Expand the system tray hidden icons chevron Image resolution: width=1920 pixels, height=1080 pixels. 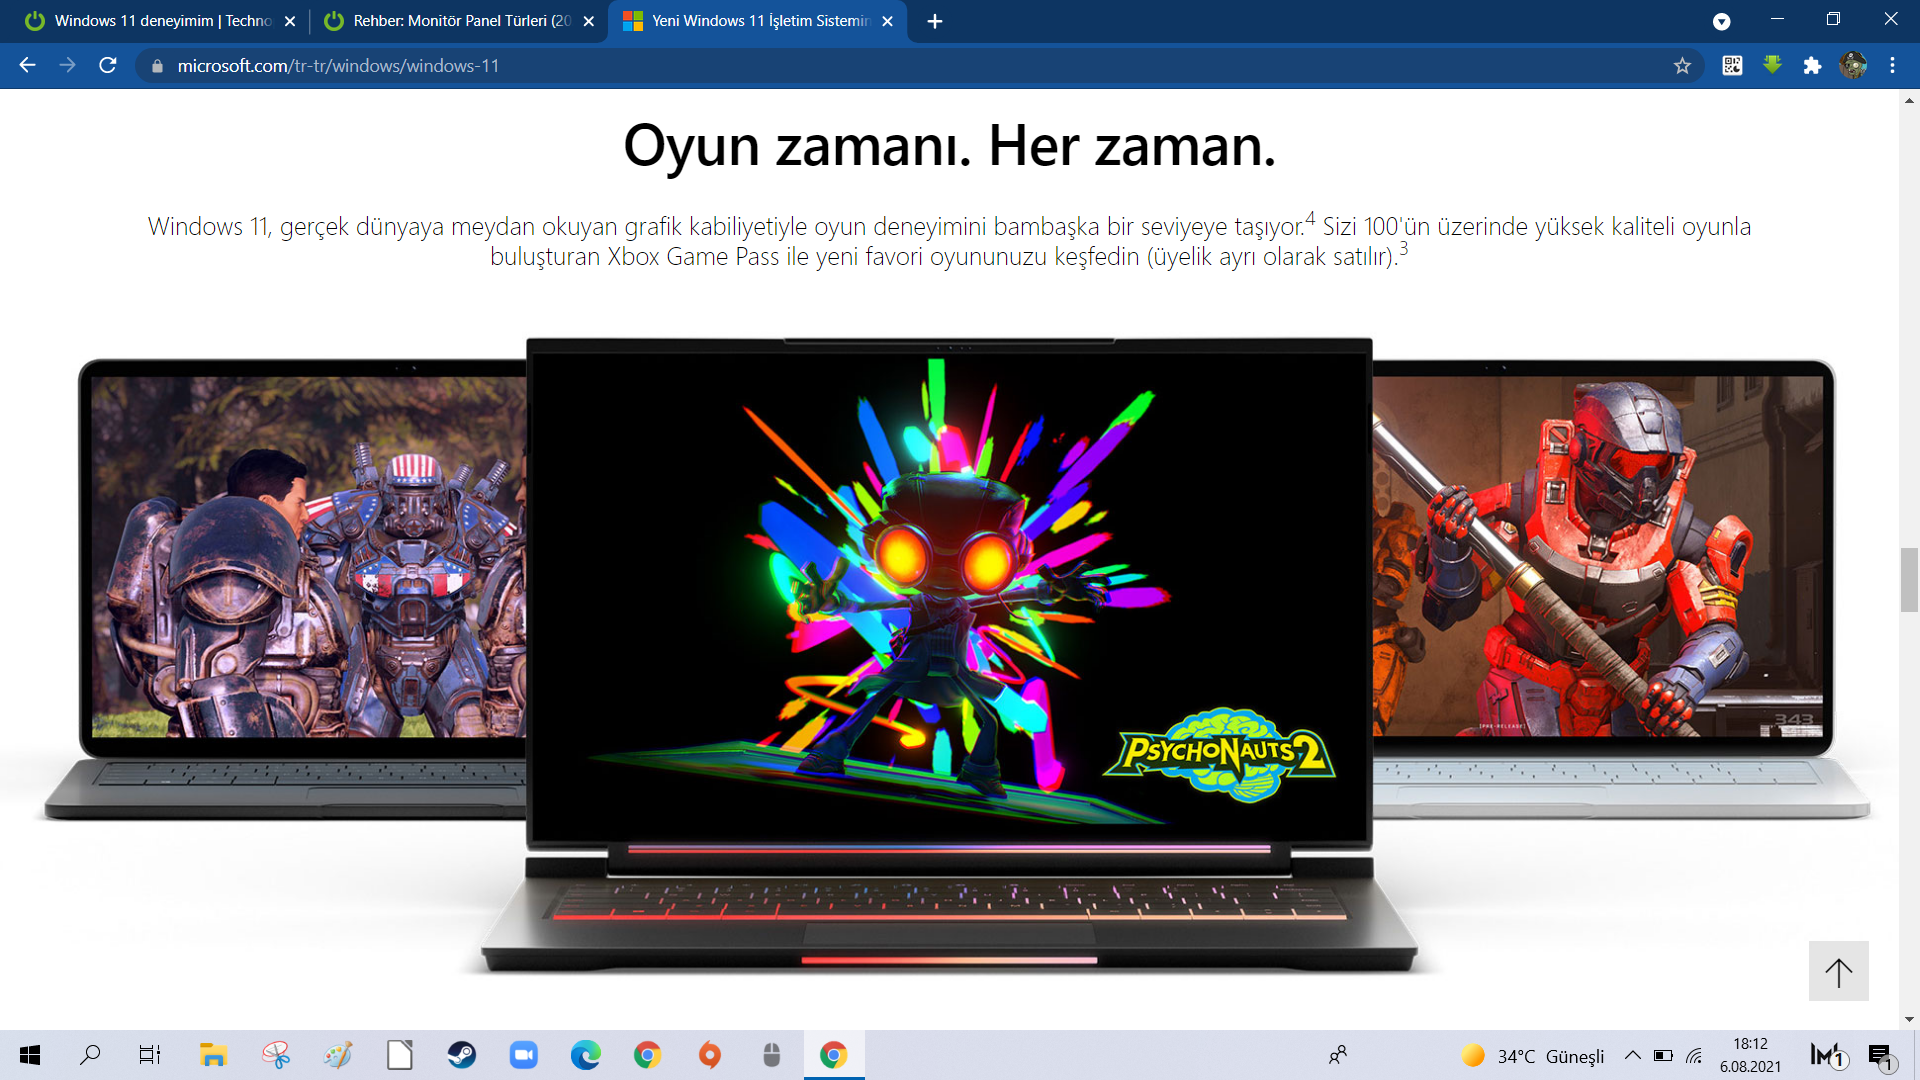1632,1055
